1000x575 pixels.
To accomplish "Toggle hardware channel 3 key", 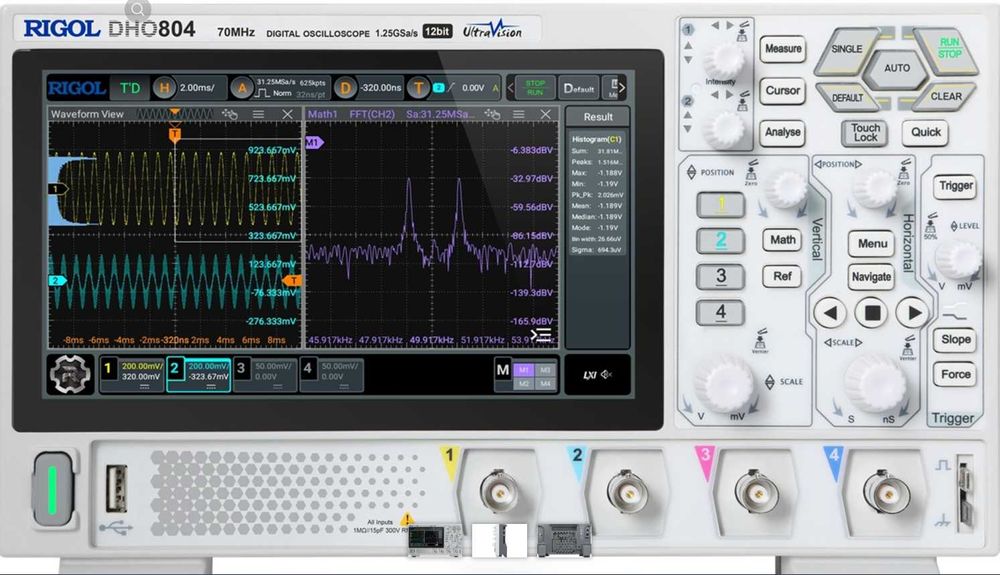I will point(720,277).
